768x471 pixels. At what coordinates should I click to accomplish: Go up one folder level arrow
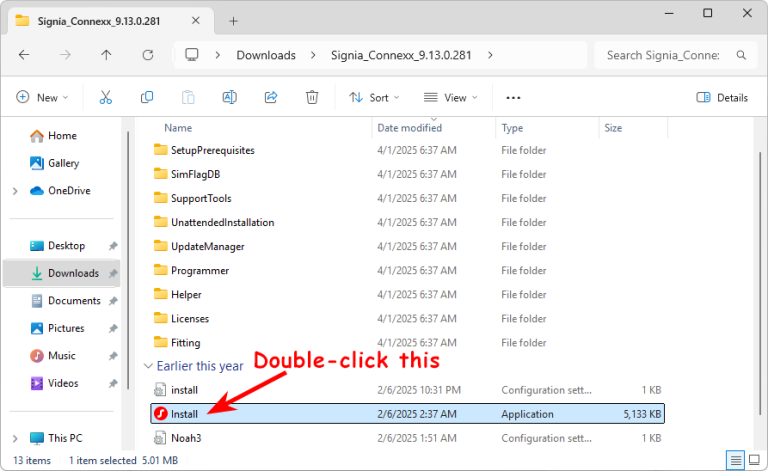[106, 55]
